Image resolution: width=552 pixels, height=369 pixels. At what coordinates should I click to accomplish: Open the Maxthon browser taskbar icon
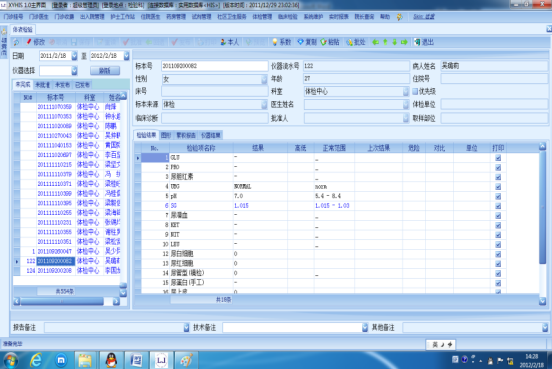[x=61, y=360]
